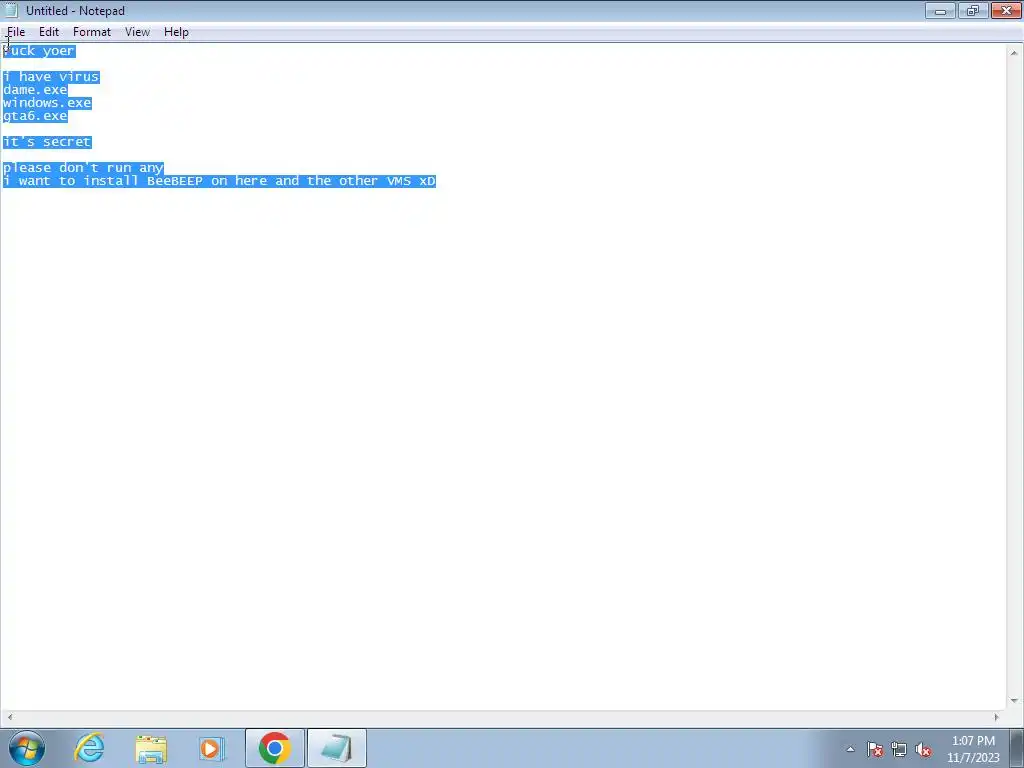Open Windows Media Player from taskbar
This screenshot has width=1024, height=768.
coord(211,748)
